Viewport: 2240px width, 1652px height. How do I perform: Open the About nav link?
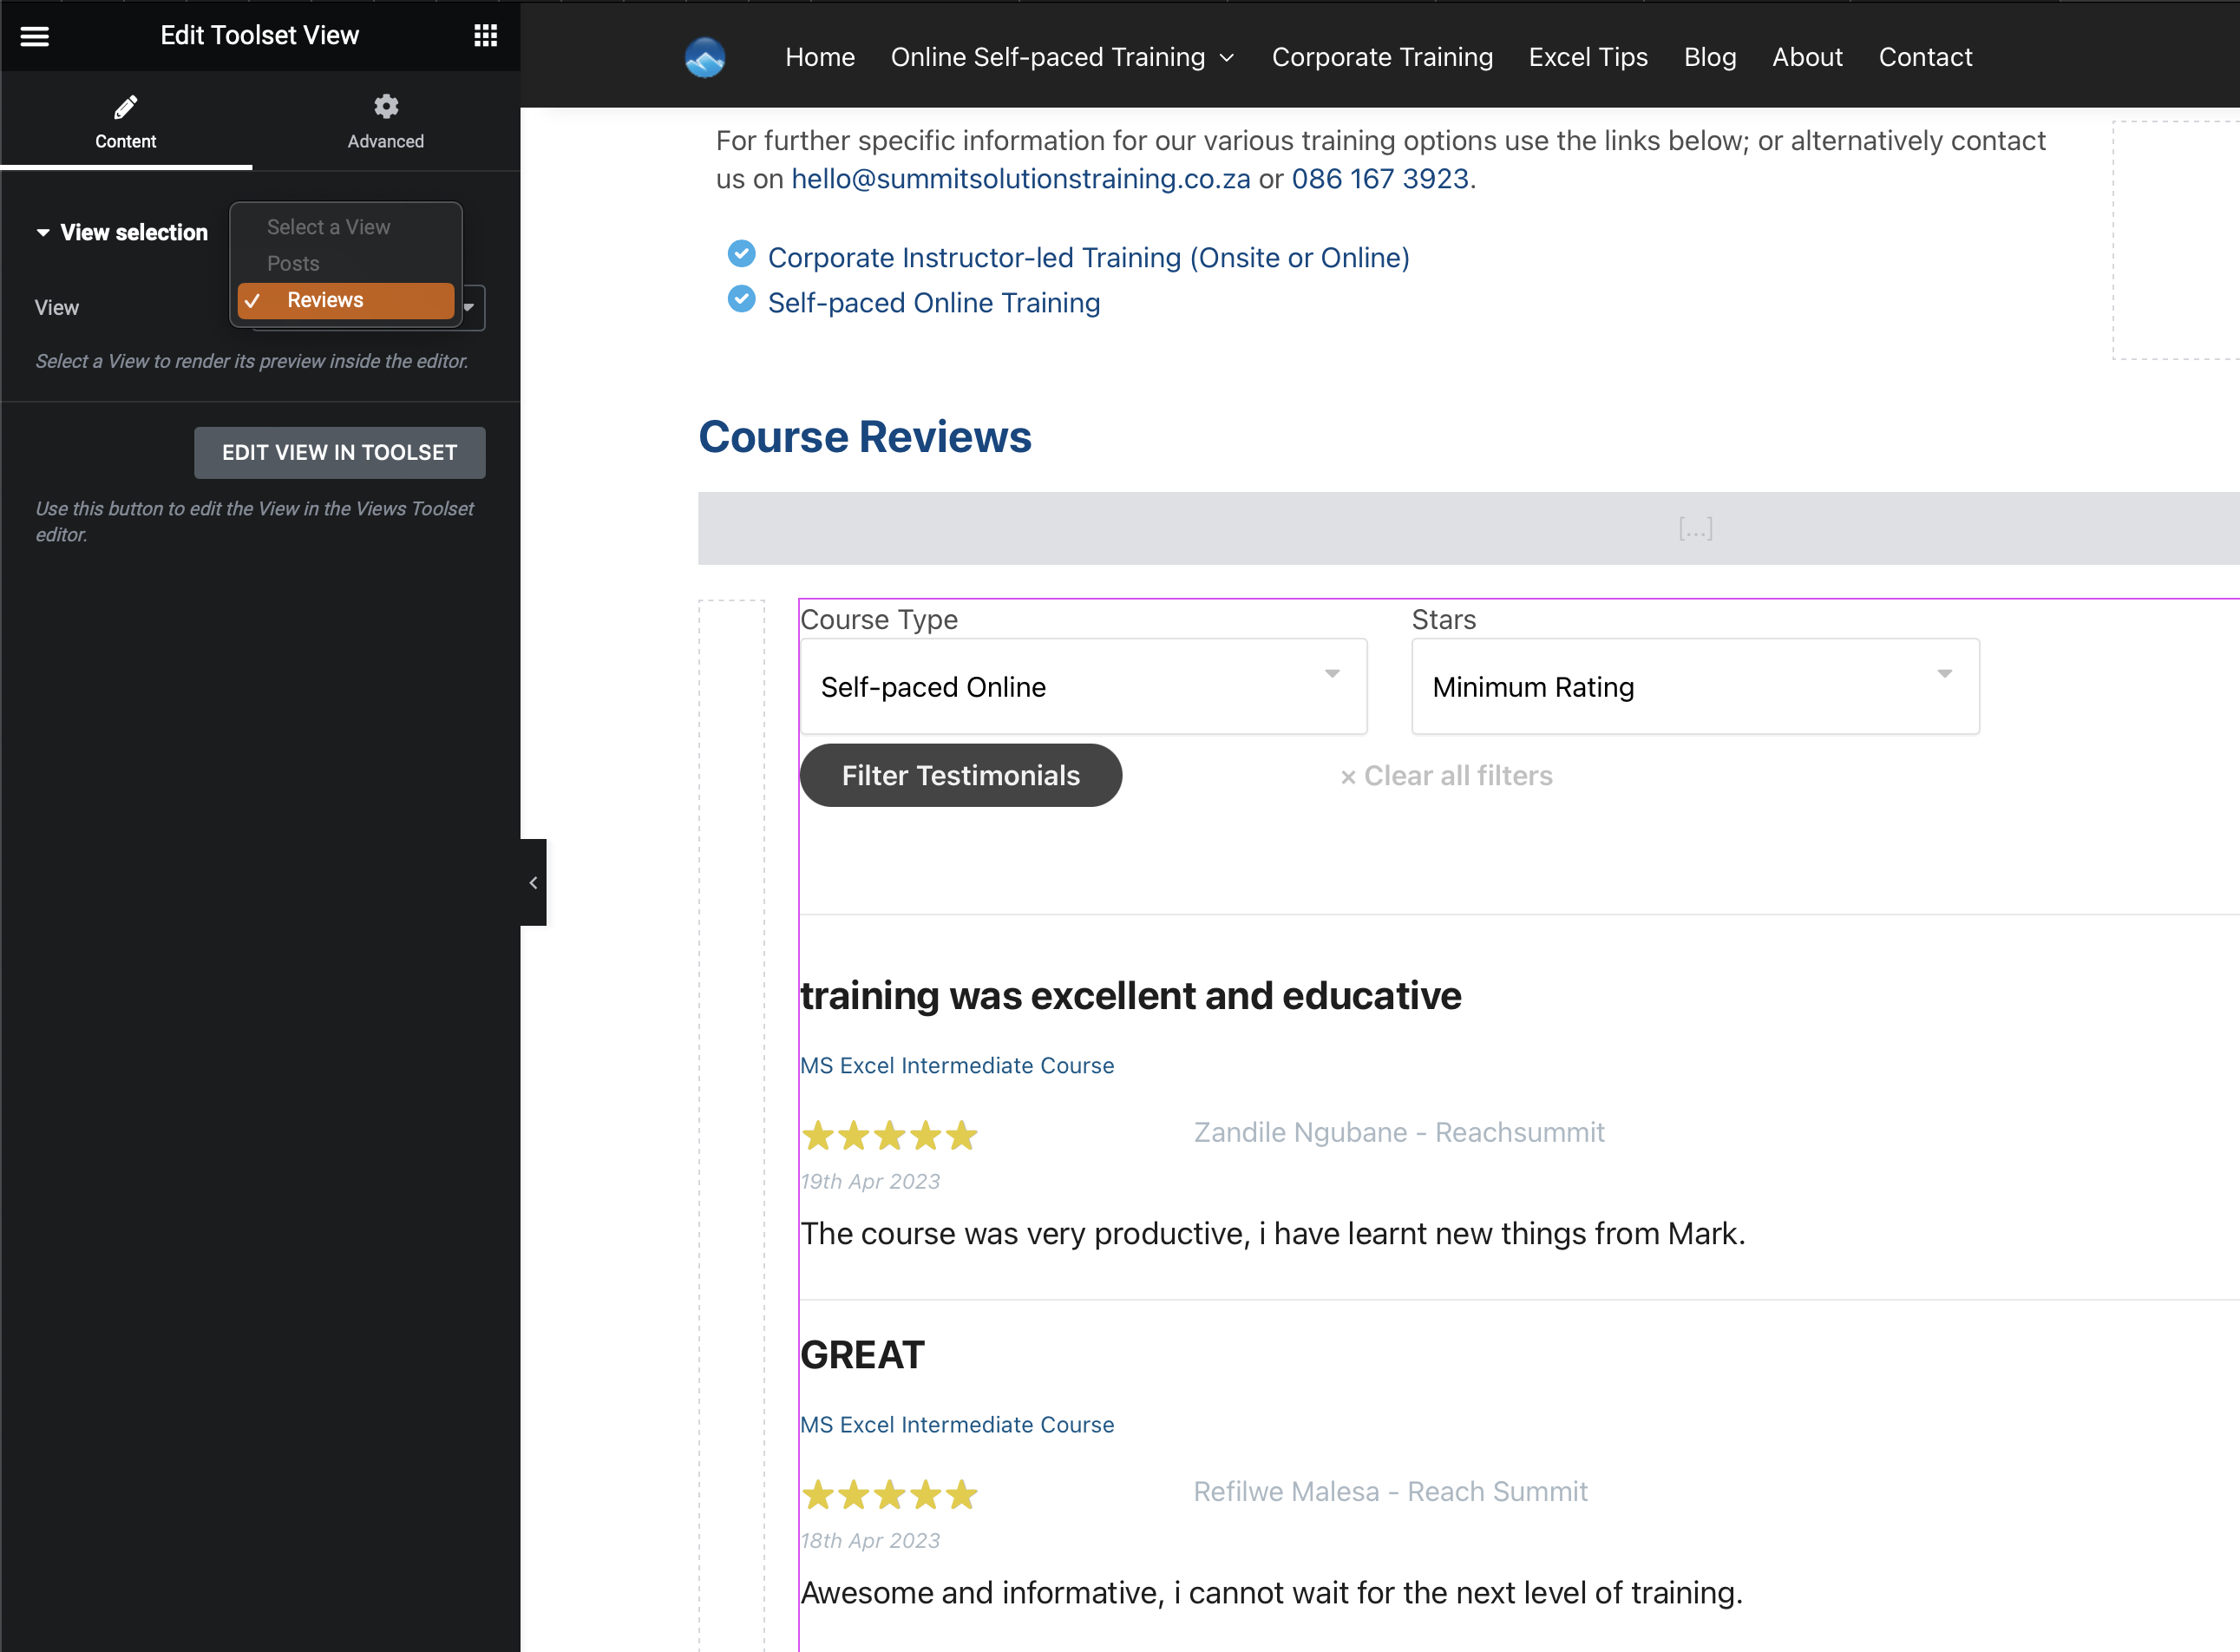tap(1807, 57)
